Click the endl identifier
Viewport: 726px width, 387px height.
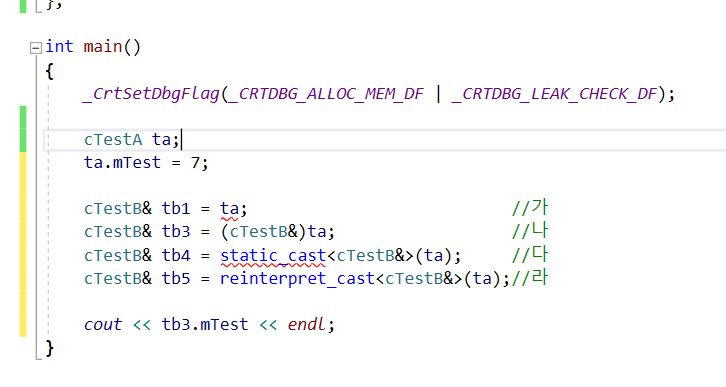point(307,325)
